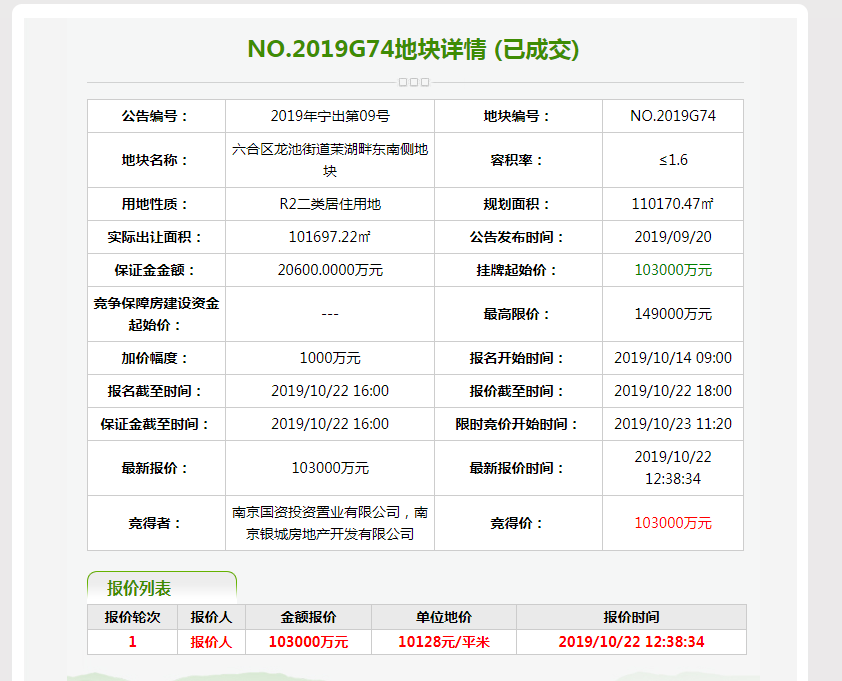Click red 报价人 entry in bid row
The height and width of the screenshot is (681, 842).
(x=211, y=642)
